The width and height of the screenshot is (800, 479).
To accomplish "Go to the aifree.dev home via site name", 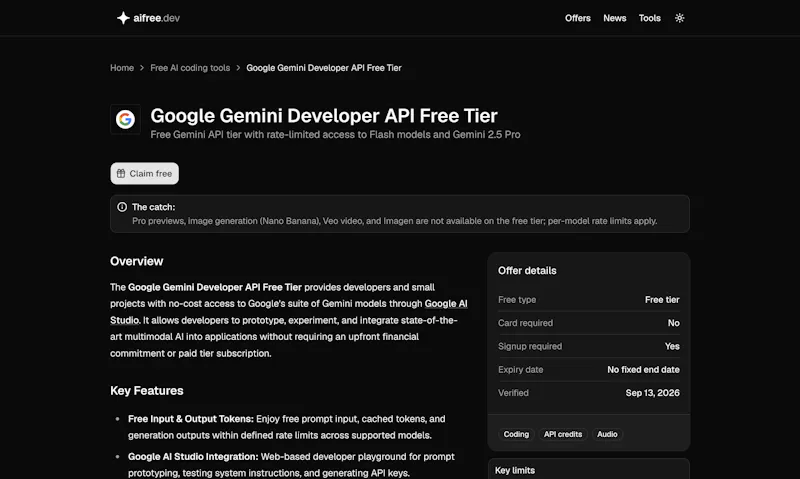I will pyautogui.click(x=157, y=18).
